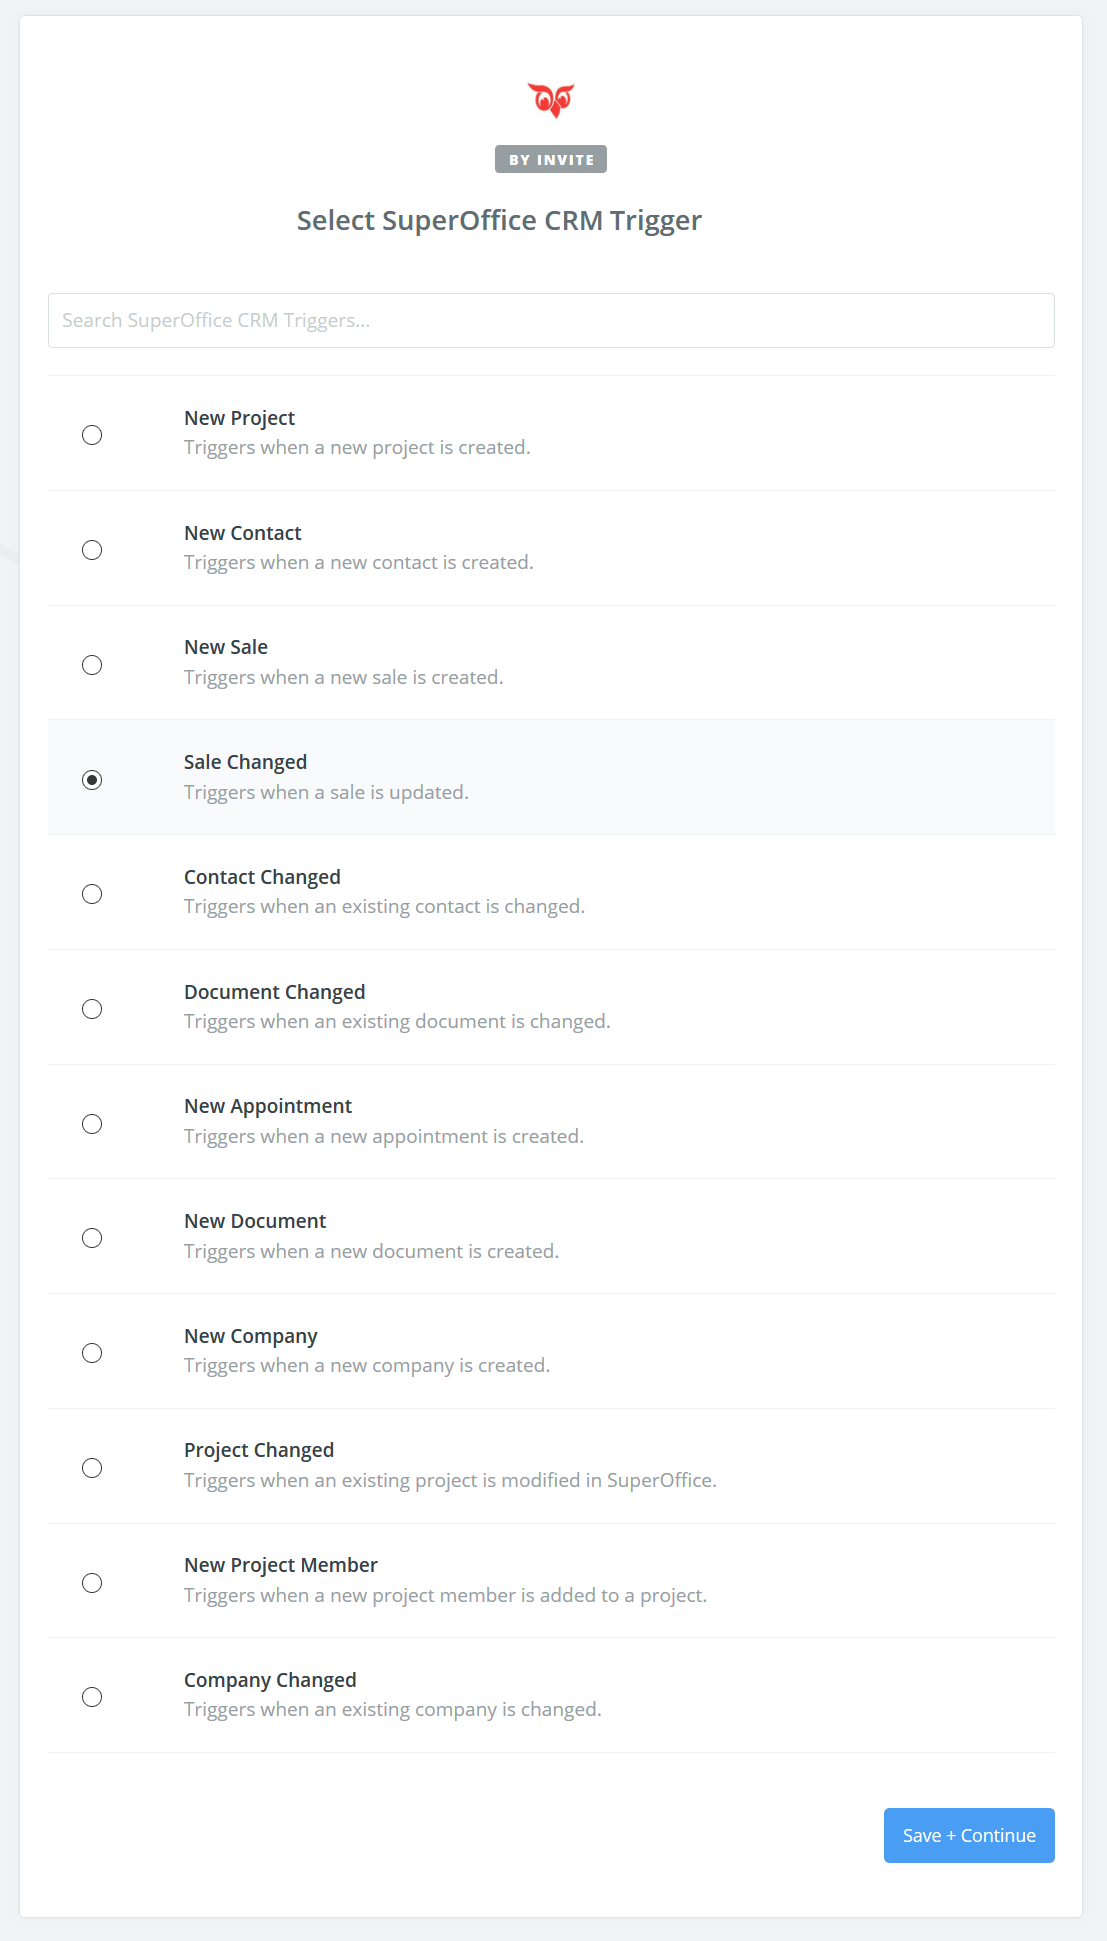Choose the New Contact trigger radio button

point(92,550)
